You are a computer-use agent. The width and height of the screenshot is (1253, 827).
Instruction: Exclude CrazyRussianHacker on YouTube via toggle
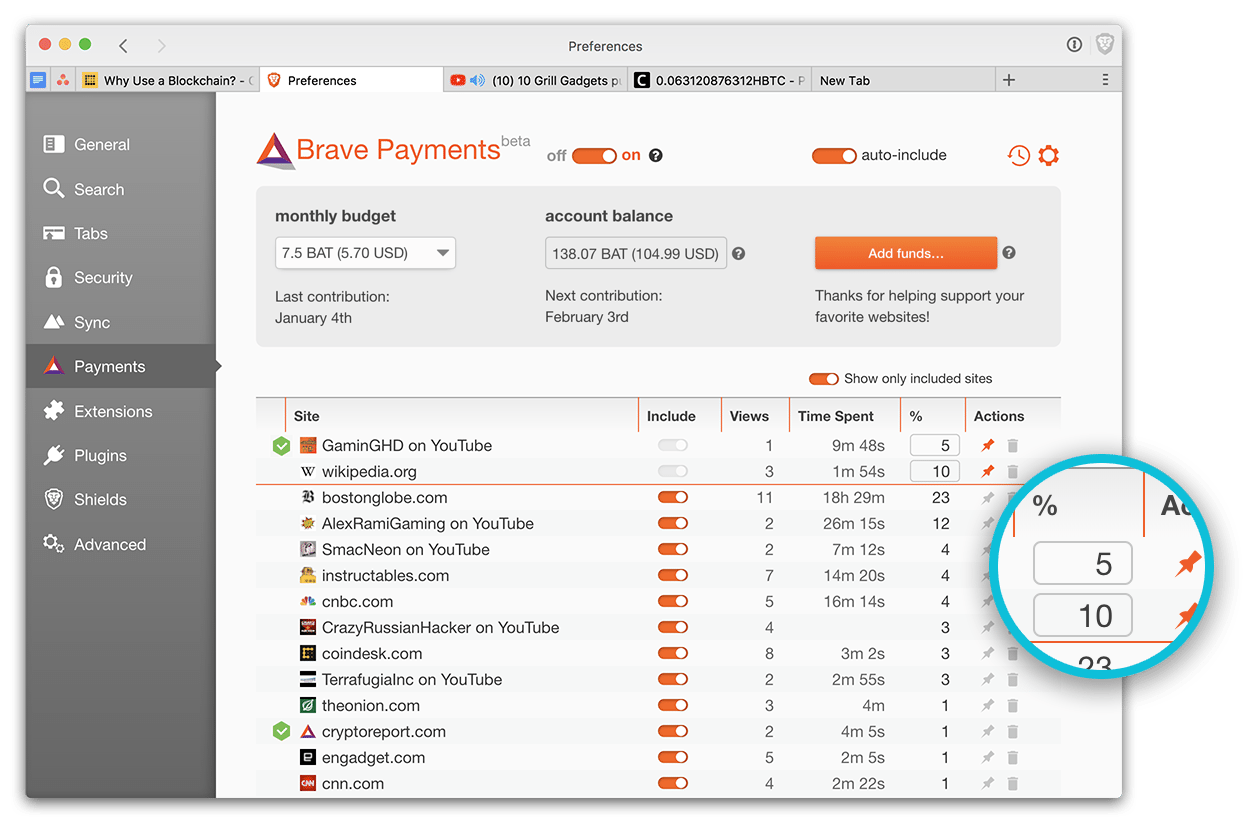[x=673, y=627]
